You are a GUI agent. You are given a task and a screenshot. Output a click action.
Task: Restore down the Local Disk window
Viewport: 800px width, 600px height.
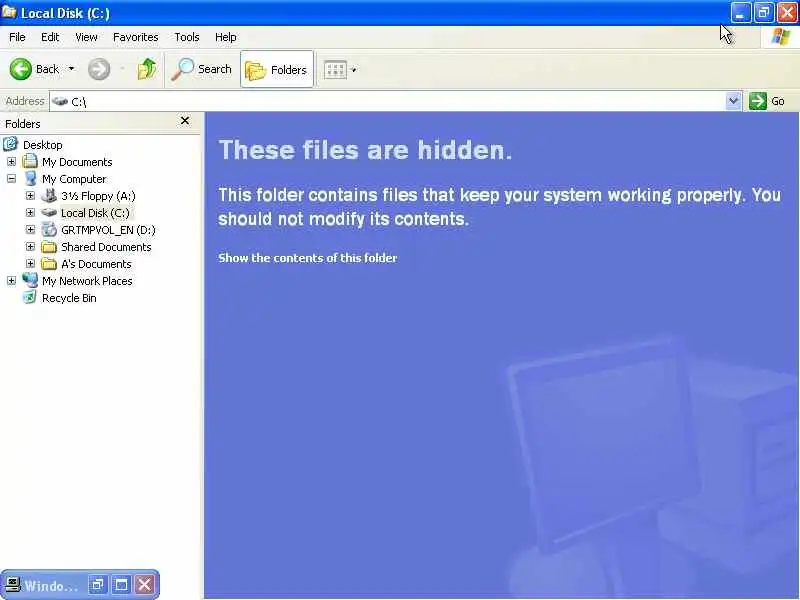pos(764,13)
